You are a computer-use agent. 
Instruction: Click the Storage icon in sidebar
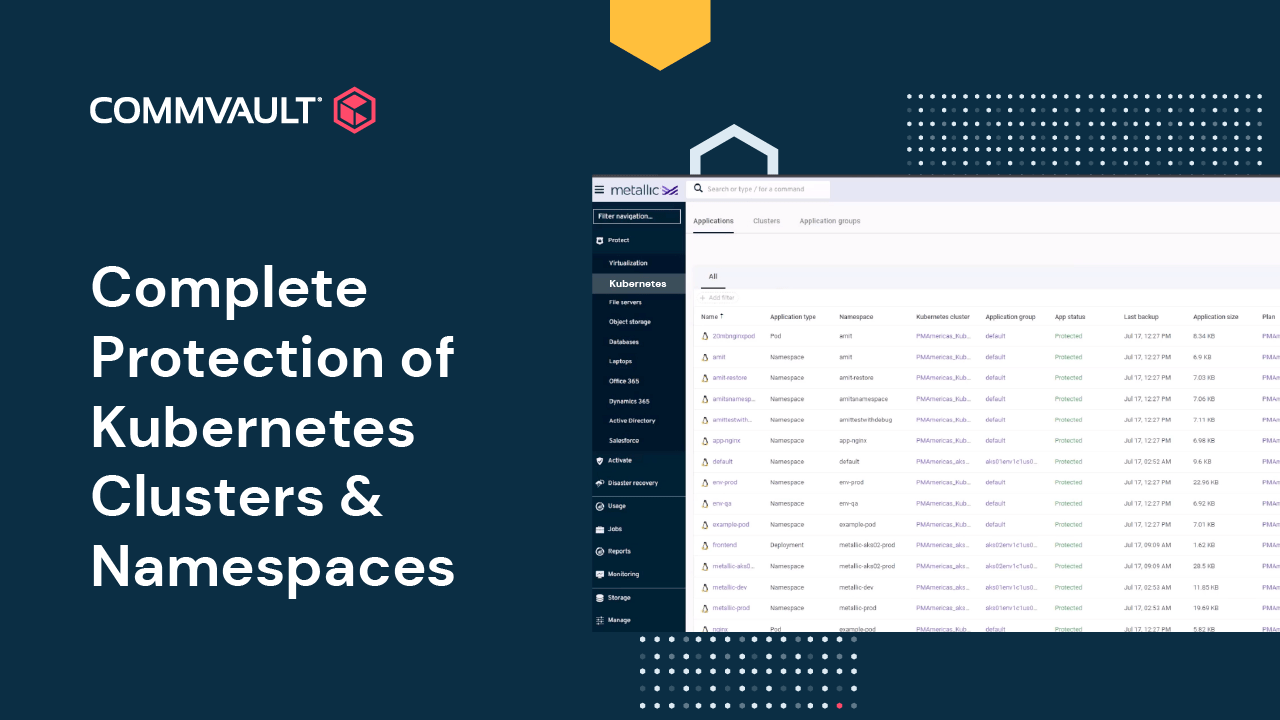tap(600, 598)
